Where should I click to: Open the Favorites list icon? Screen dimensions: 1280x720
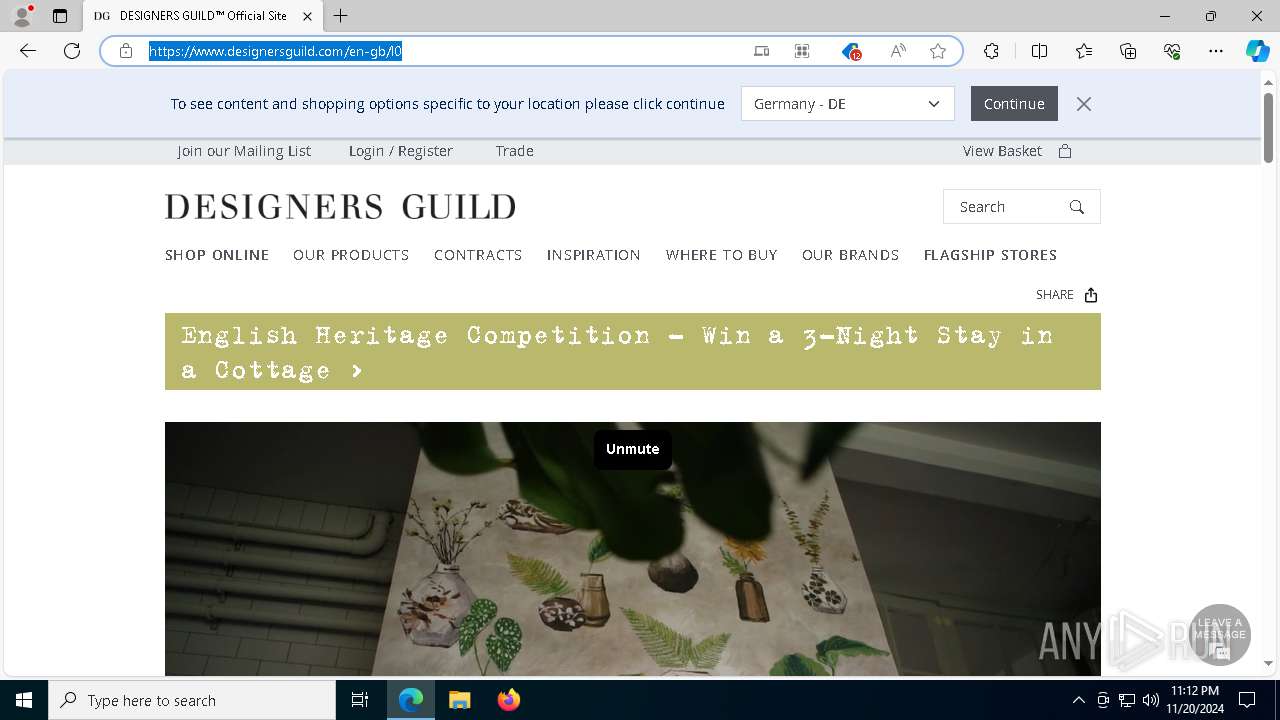pyautogui.click(x=1084, y=51)
